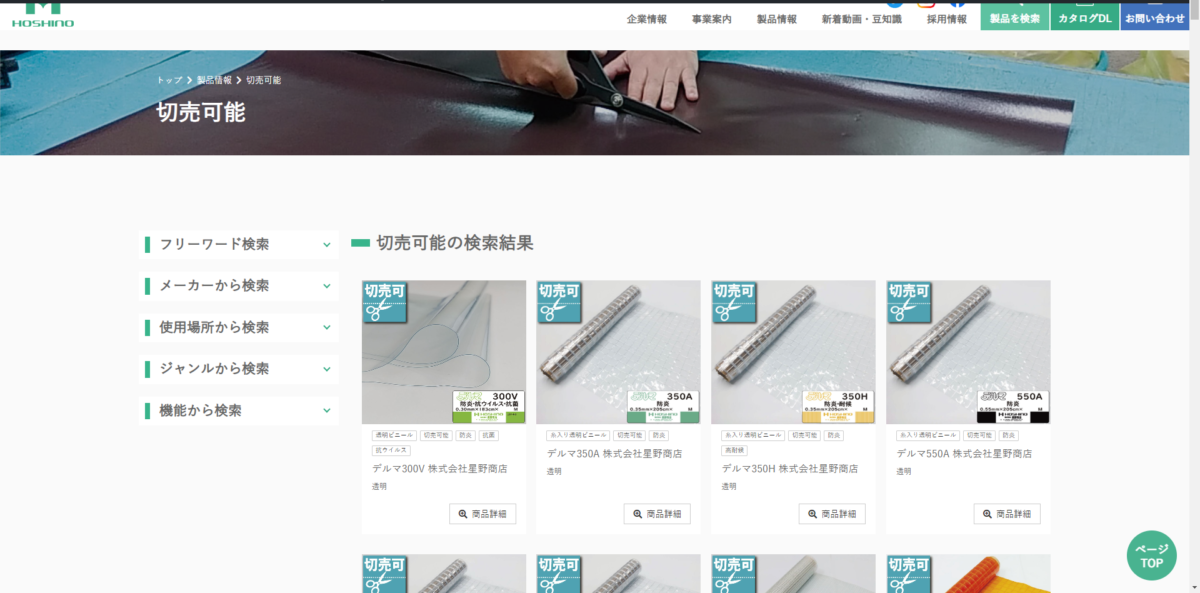Click the トップ breadcrumb link
This screenshot has height=593, width=1200.
pyautogui.click(x=169, y=80)
